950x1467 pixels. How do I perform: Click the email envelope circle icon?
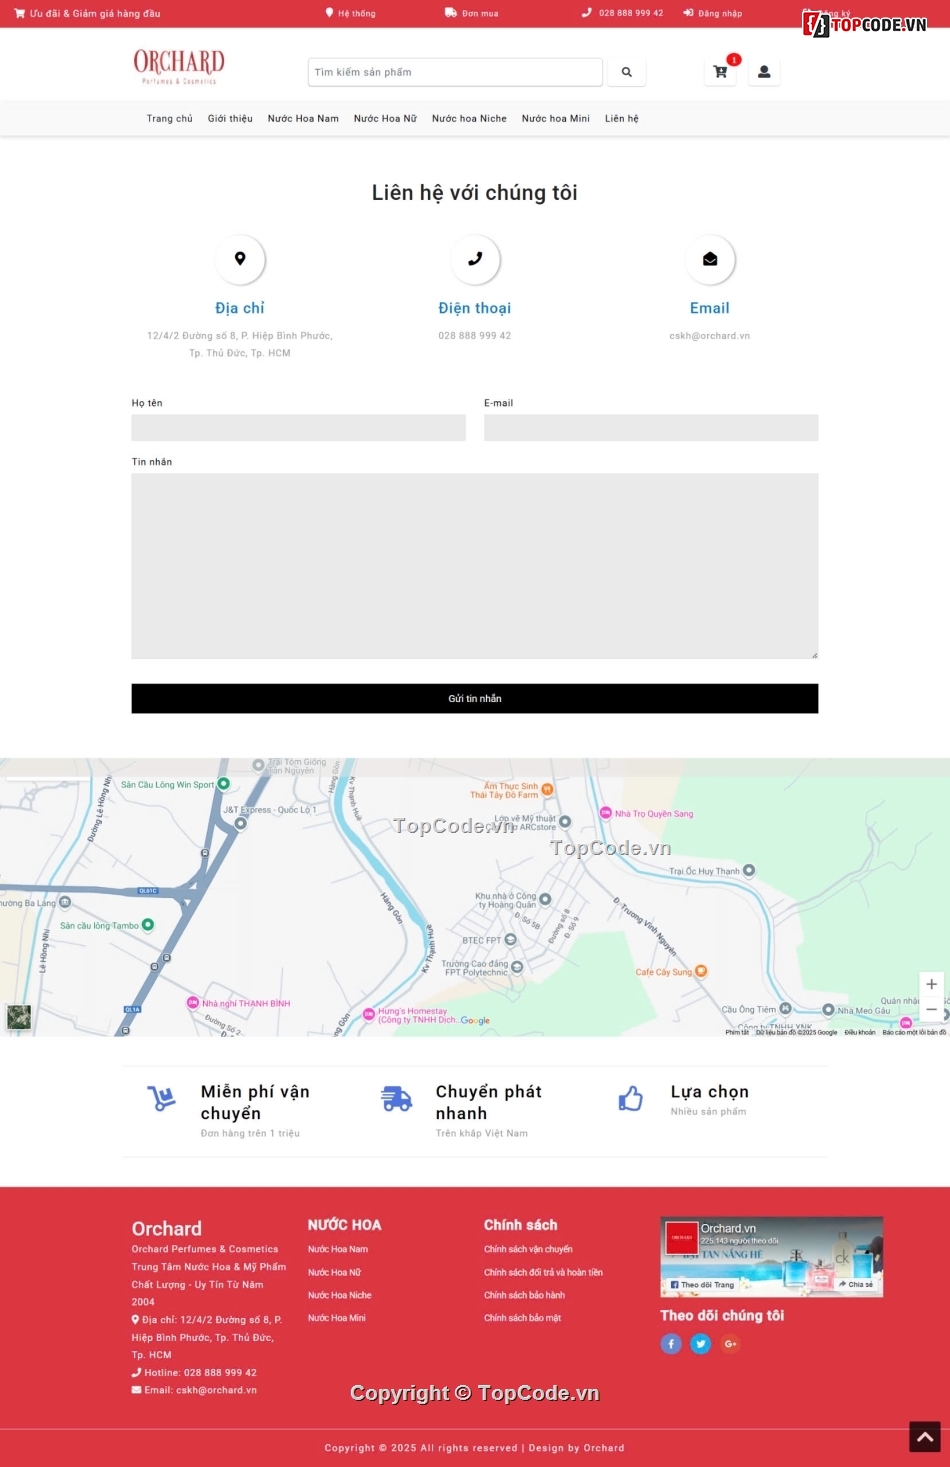coord(710,259)
